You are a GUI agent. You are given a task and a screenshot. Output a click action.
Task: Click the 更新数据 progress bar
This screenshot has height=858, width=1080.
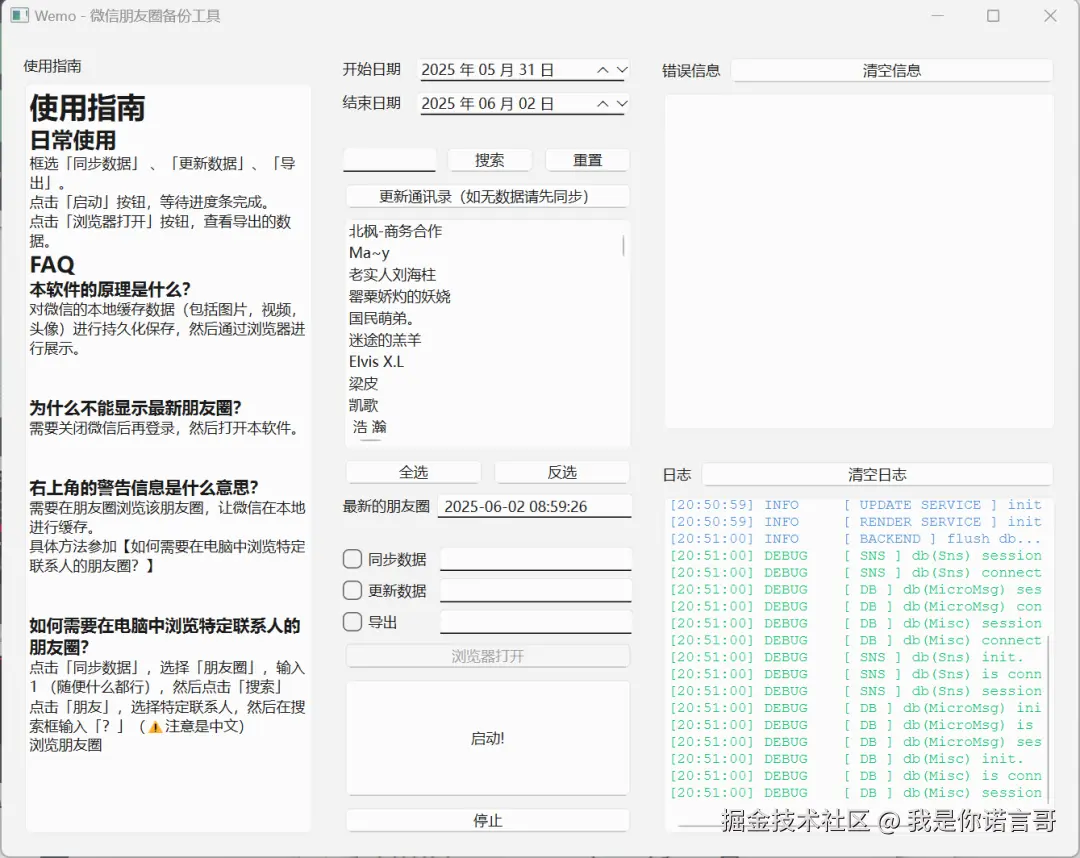click(x=536, y=591)
